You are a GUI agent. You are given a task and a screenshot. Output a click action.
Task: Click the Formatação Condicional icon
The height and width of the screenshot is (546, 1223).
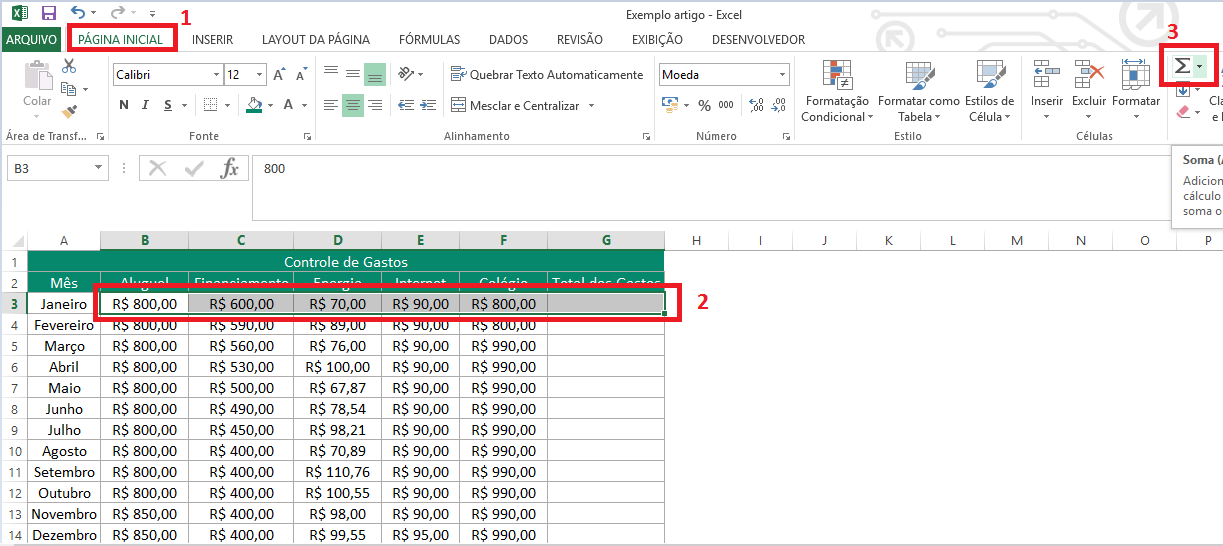click(x=836, y=76)
